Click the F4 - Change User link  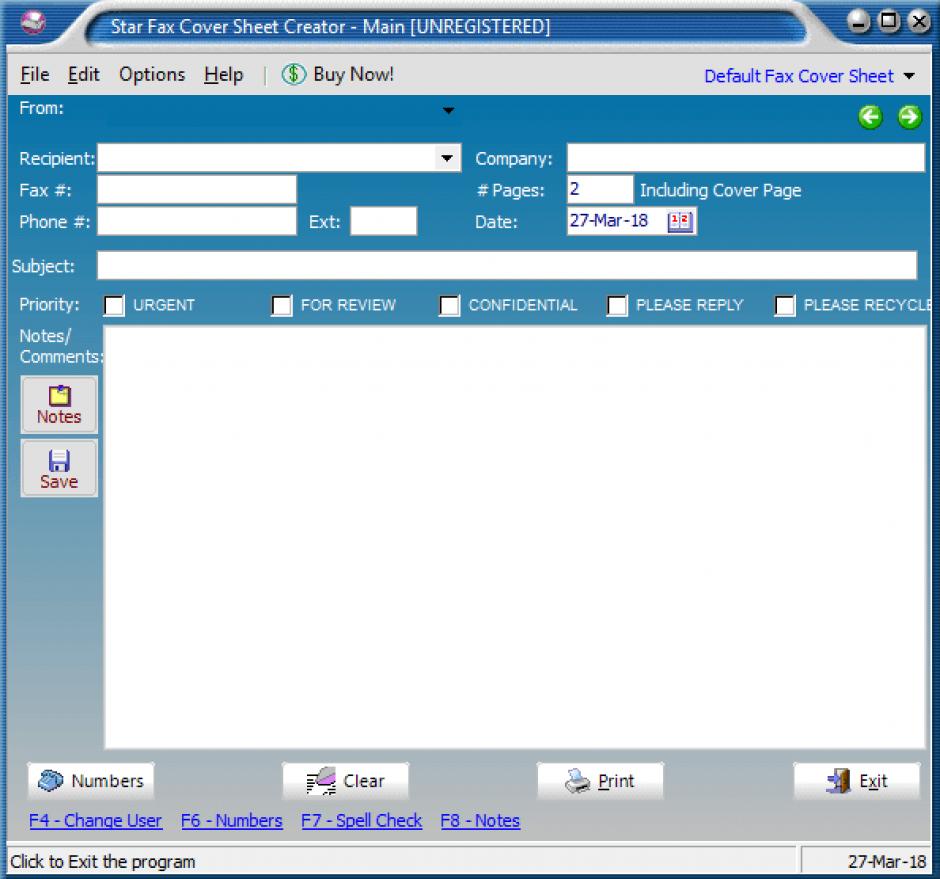coord(95,820)
